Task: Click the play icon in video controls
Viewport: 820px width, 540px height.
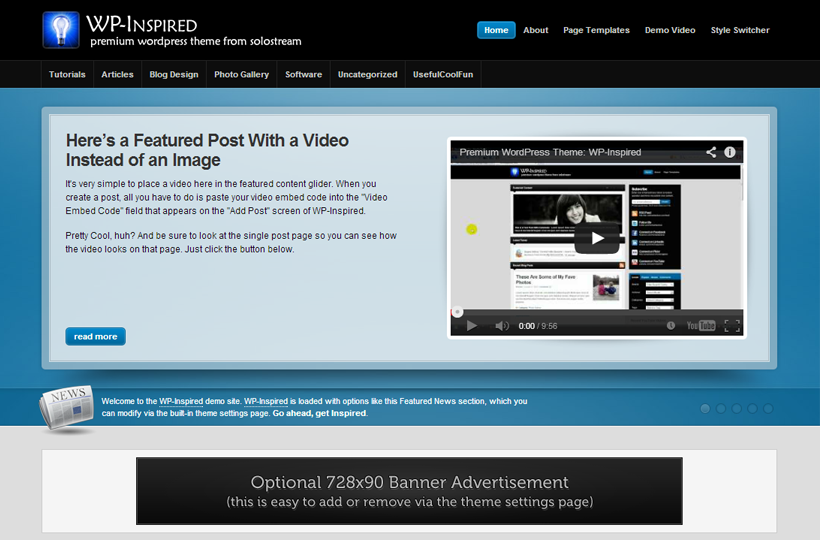Action: [x=471, y=326]
